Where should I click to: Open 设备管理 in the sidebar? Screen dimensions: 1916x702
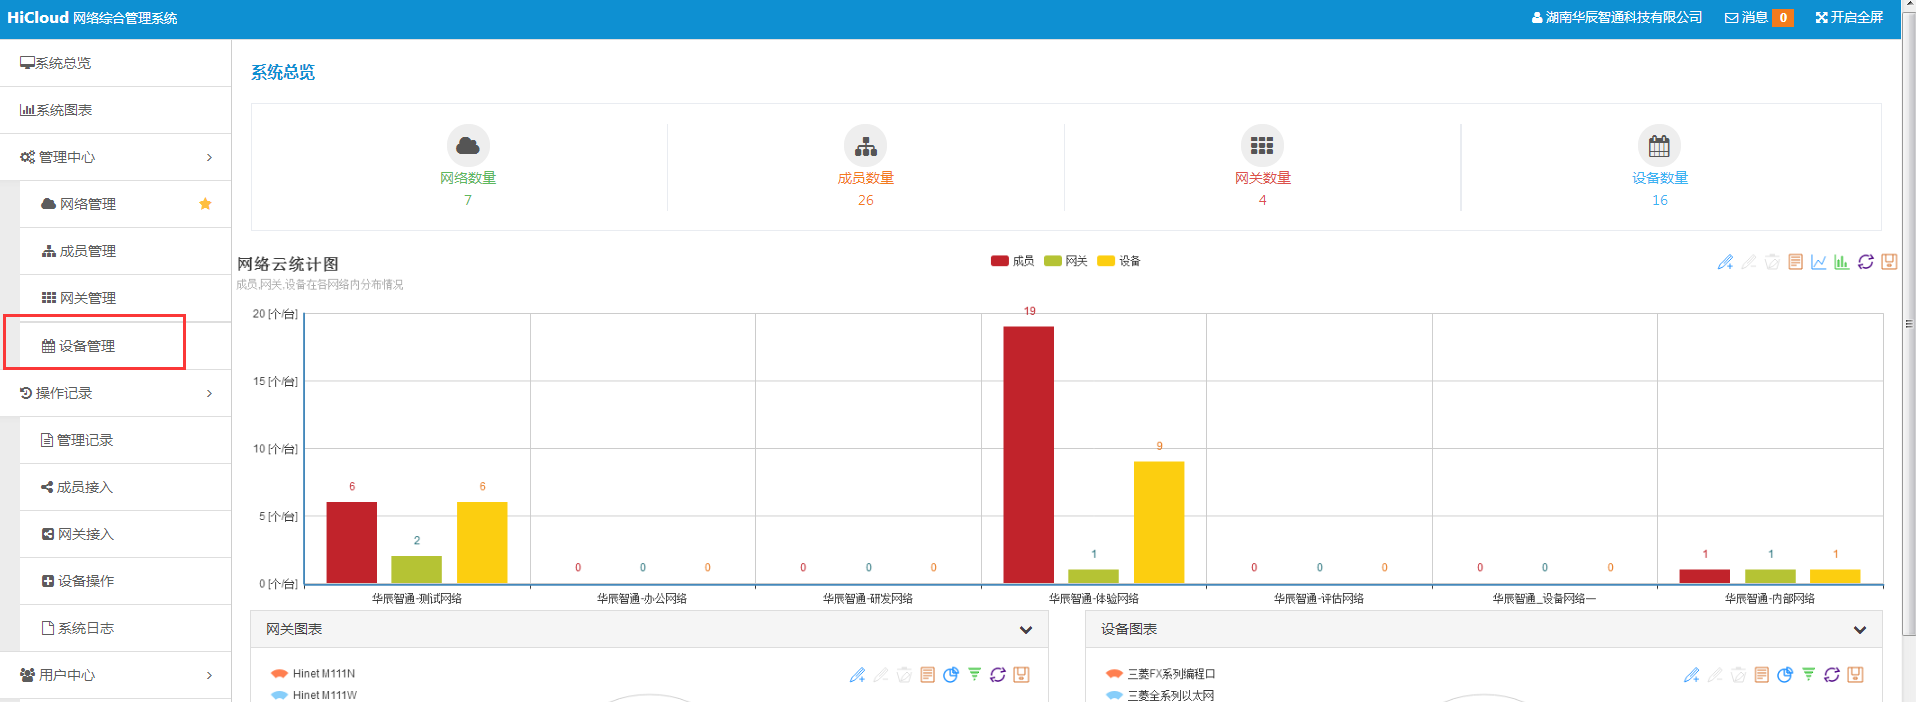pyautogui.click(x=87, y=346)
